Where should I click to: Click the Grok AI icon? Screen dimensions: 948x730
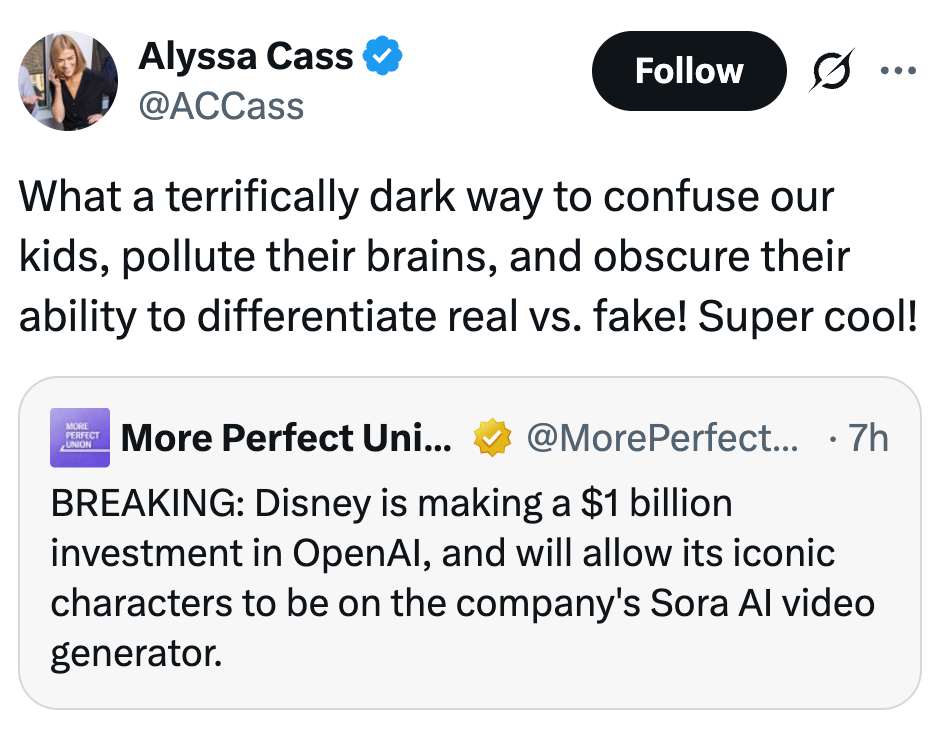point(832,70)
